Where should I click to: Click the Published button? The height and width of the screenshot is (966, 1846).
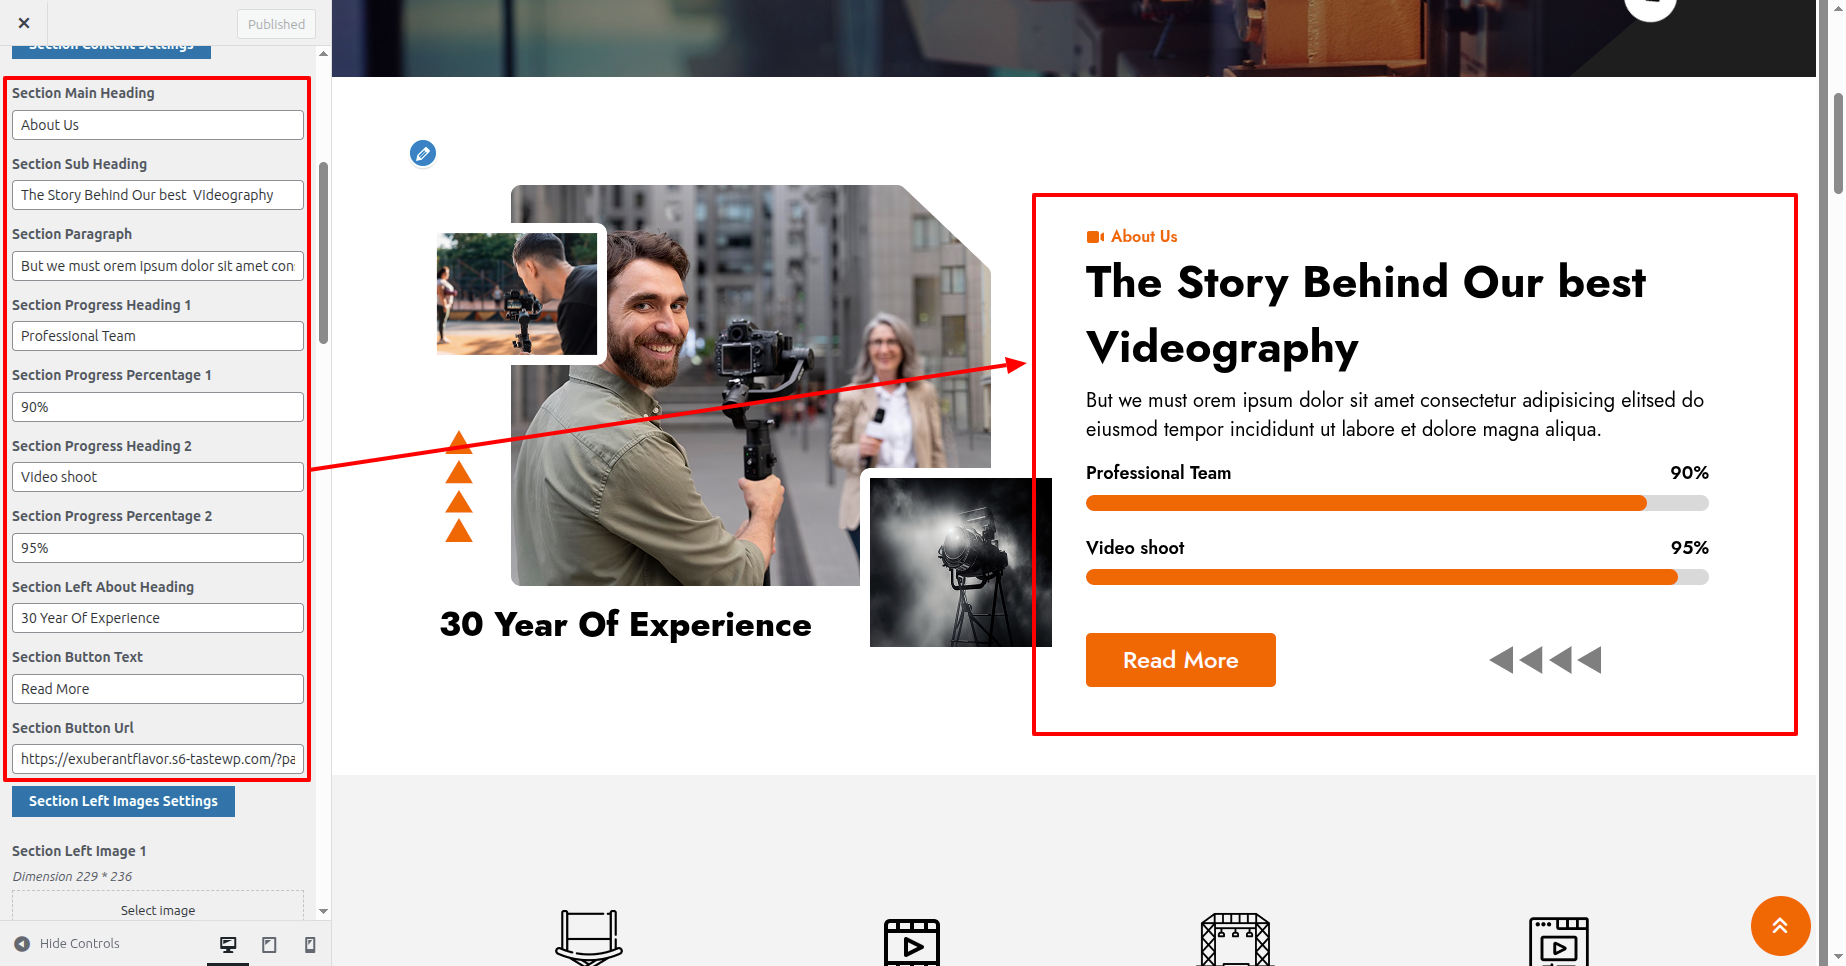point(276,24)
